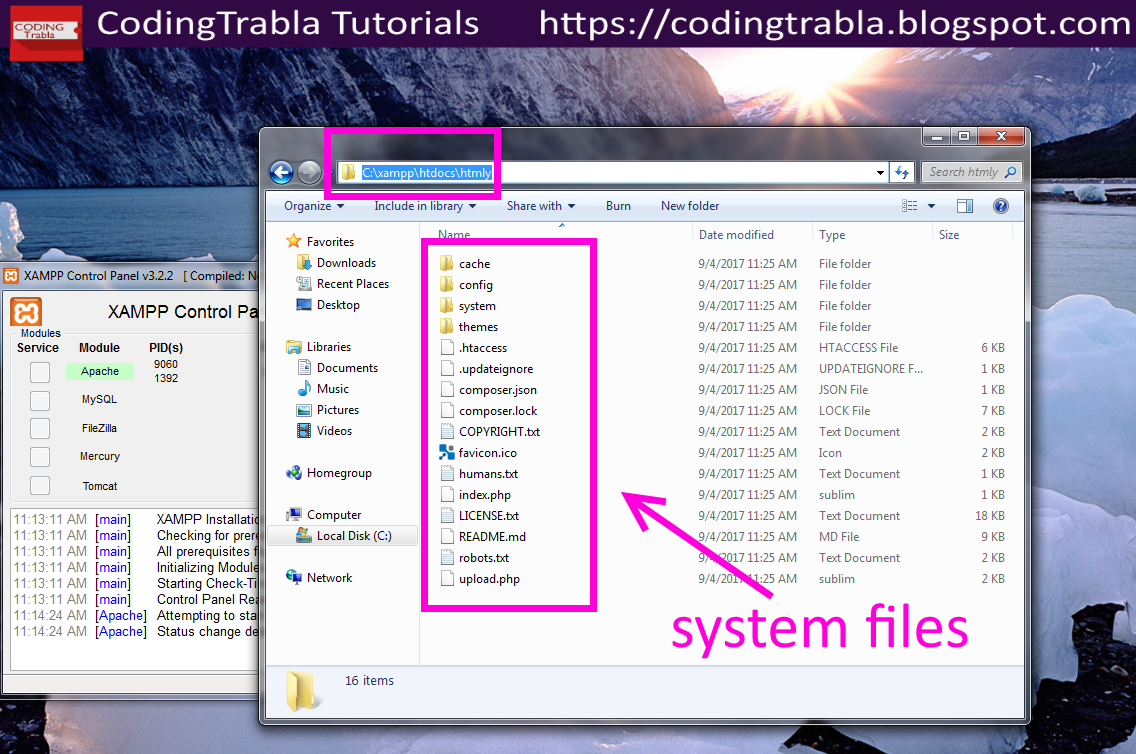The width and height of the screenshot is (1136, 754).
Task: Click the Explorer Back navigation arrow
Action: (x=281, y=172)
